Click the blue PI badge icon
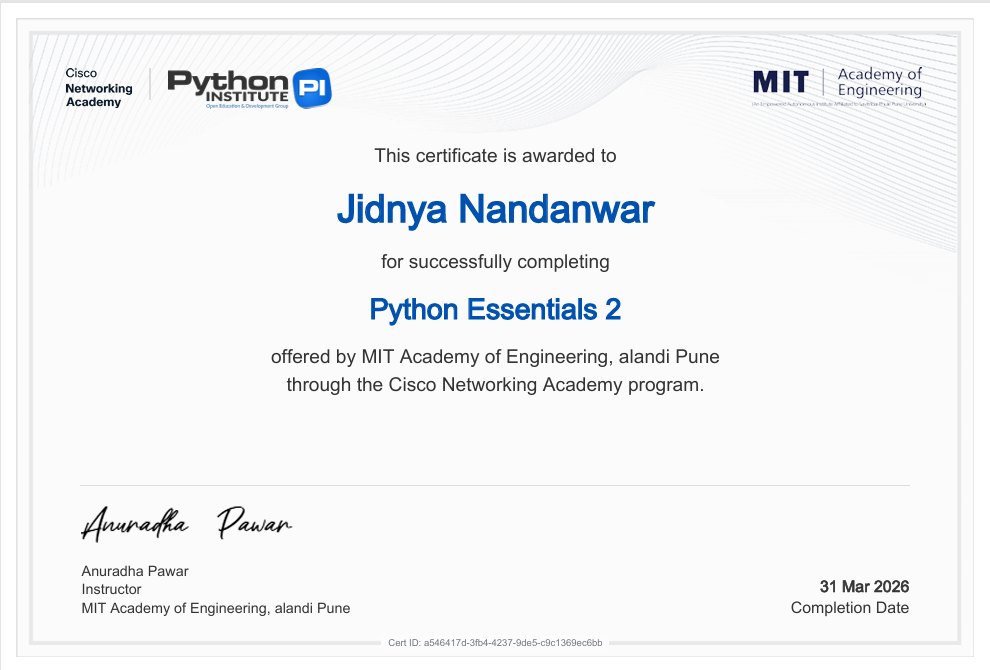The width and height of the screenshot is (990, 670). pyautogui.click(x=313, y=87)
